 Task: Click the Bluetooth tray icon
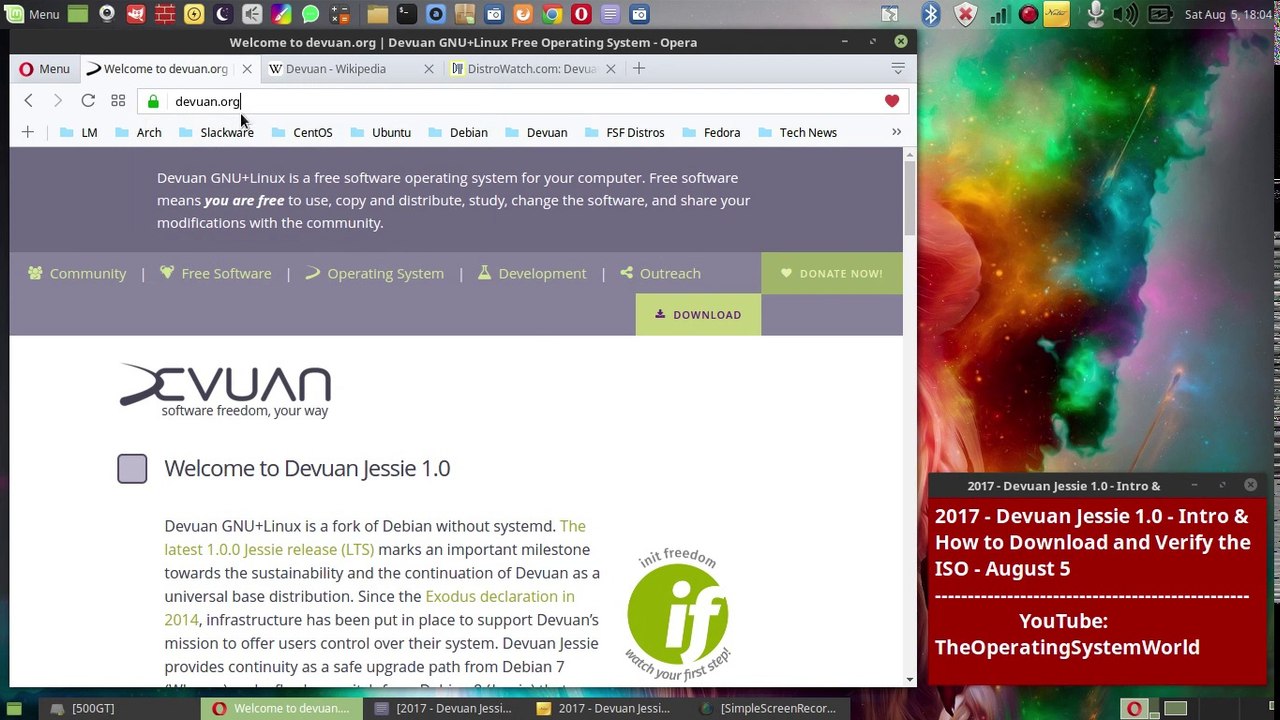[x=931, y=14]
